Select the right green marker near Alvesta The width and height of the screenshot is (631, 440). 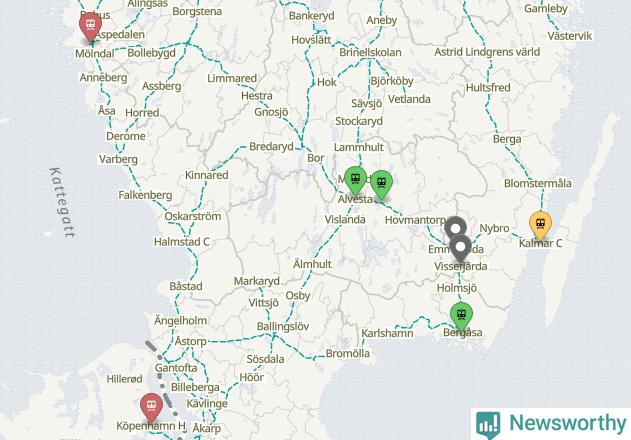click(381, 184)
